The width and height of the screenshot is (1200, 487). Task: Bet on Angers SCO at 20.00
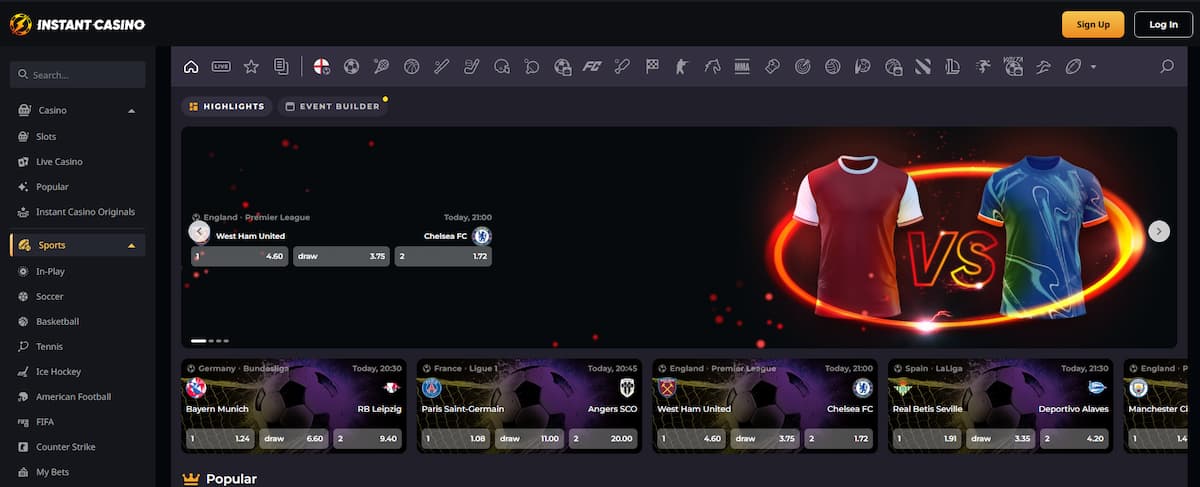click(x=604, y=438)
